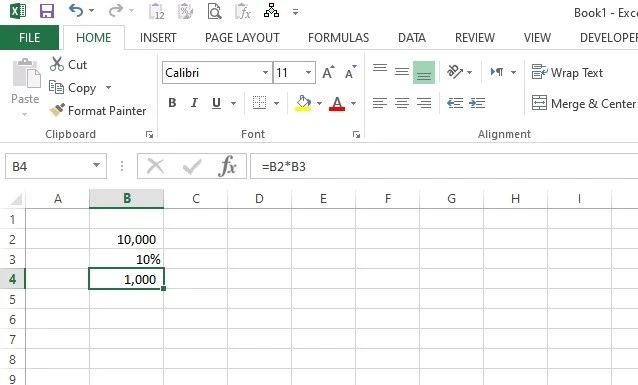The width and height of the screenshot is (638, 385).
Task: Click the Save icon in Quick Access Toolbar
Action: [47, 11]
